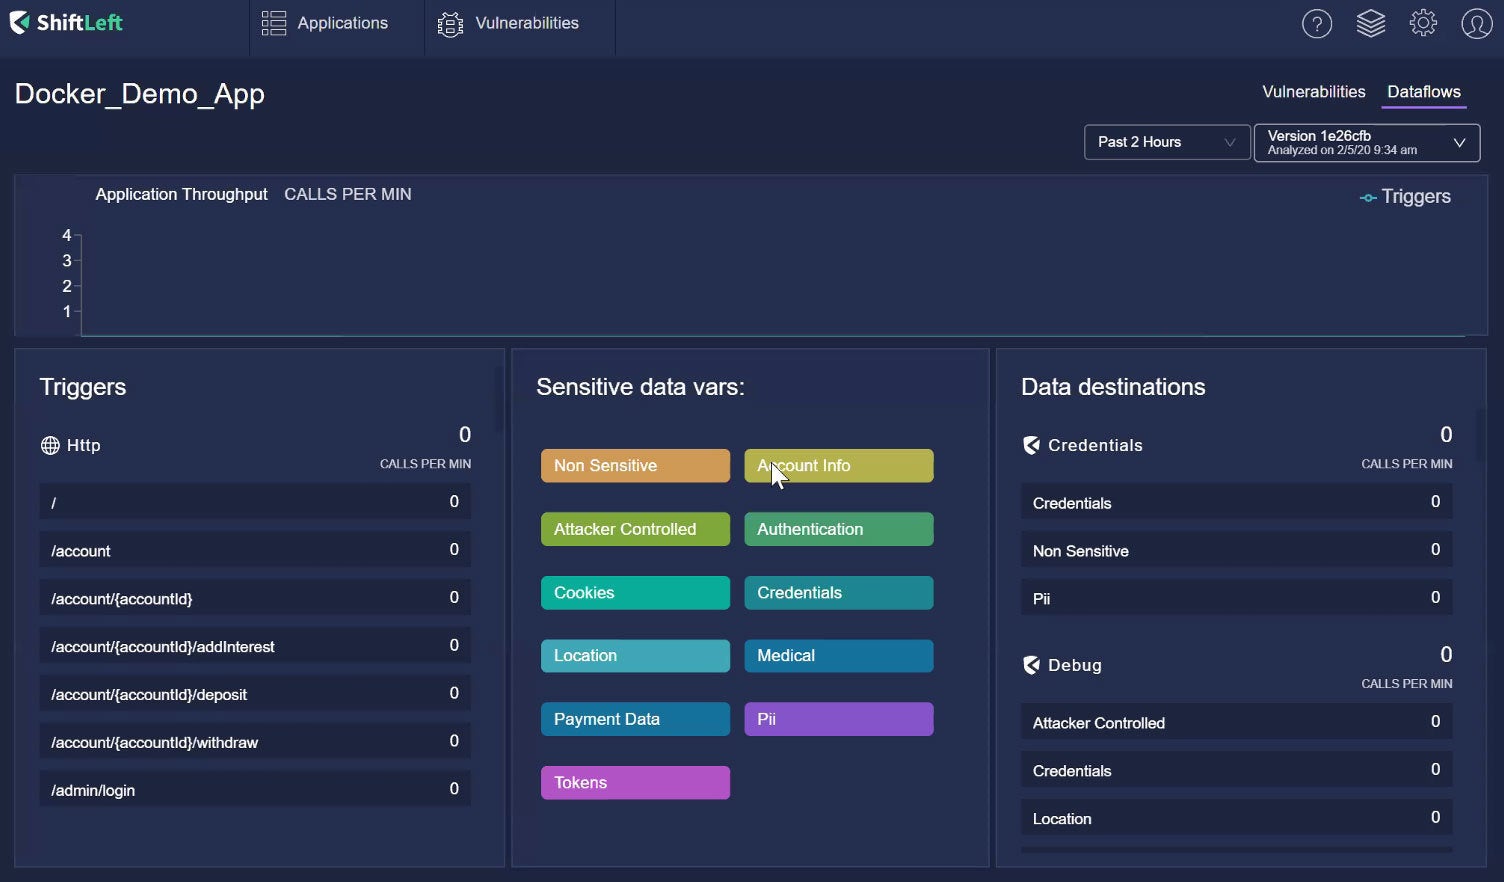The height and width of the screenshot is (882, 1504).
Task: Click the purple Pii data tag
Action: (x=839, y=719)
